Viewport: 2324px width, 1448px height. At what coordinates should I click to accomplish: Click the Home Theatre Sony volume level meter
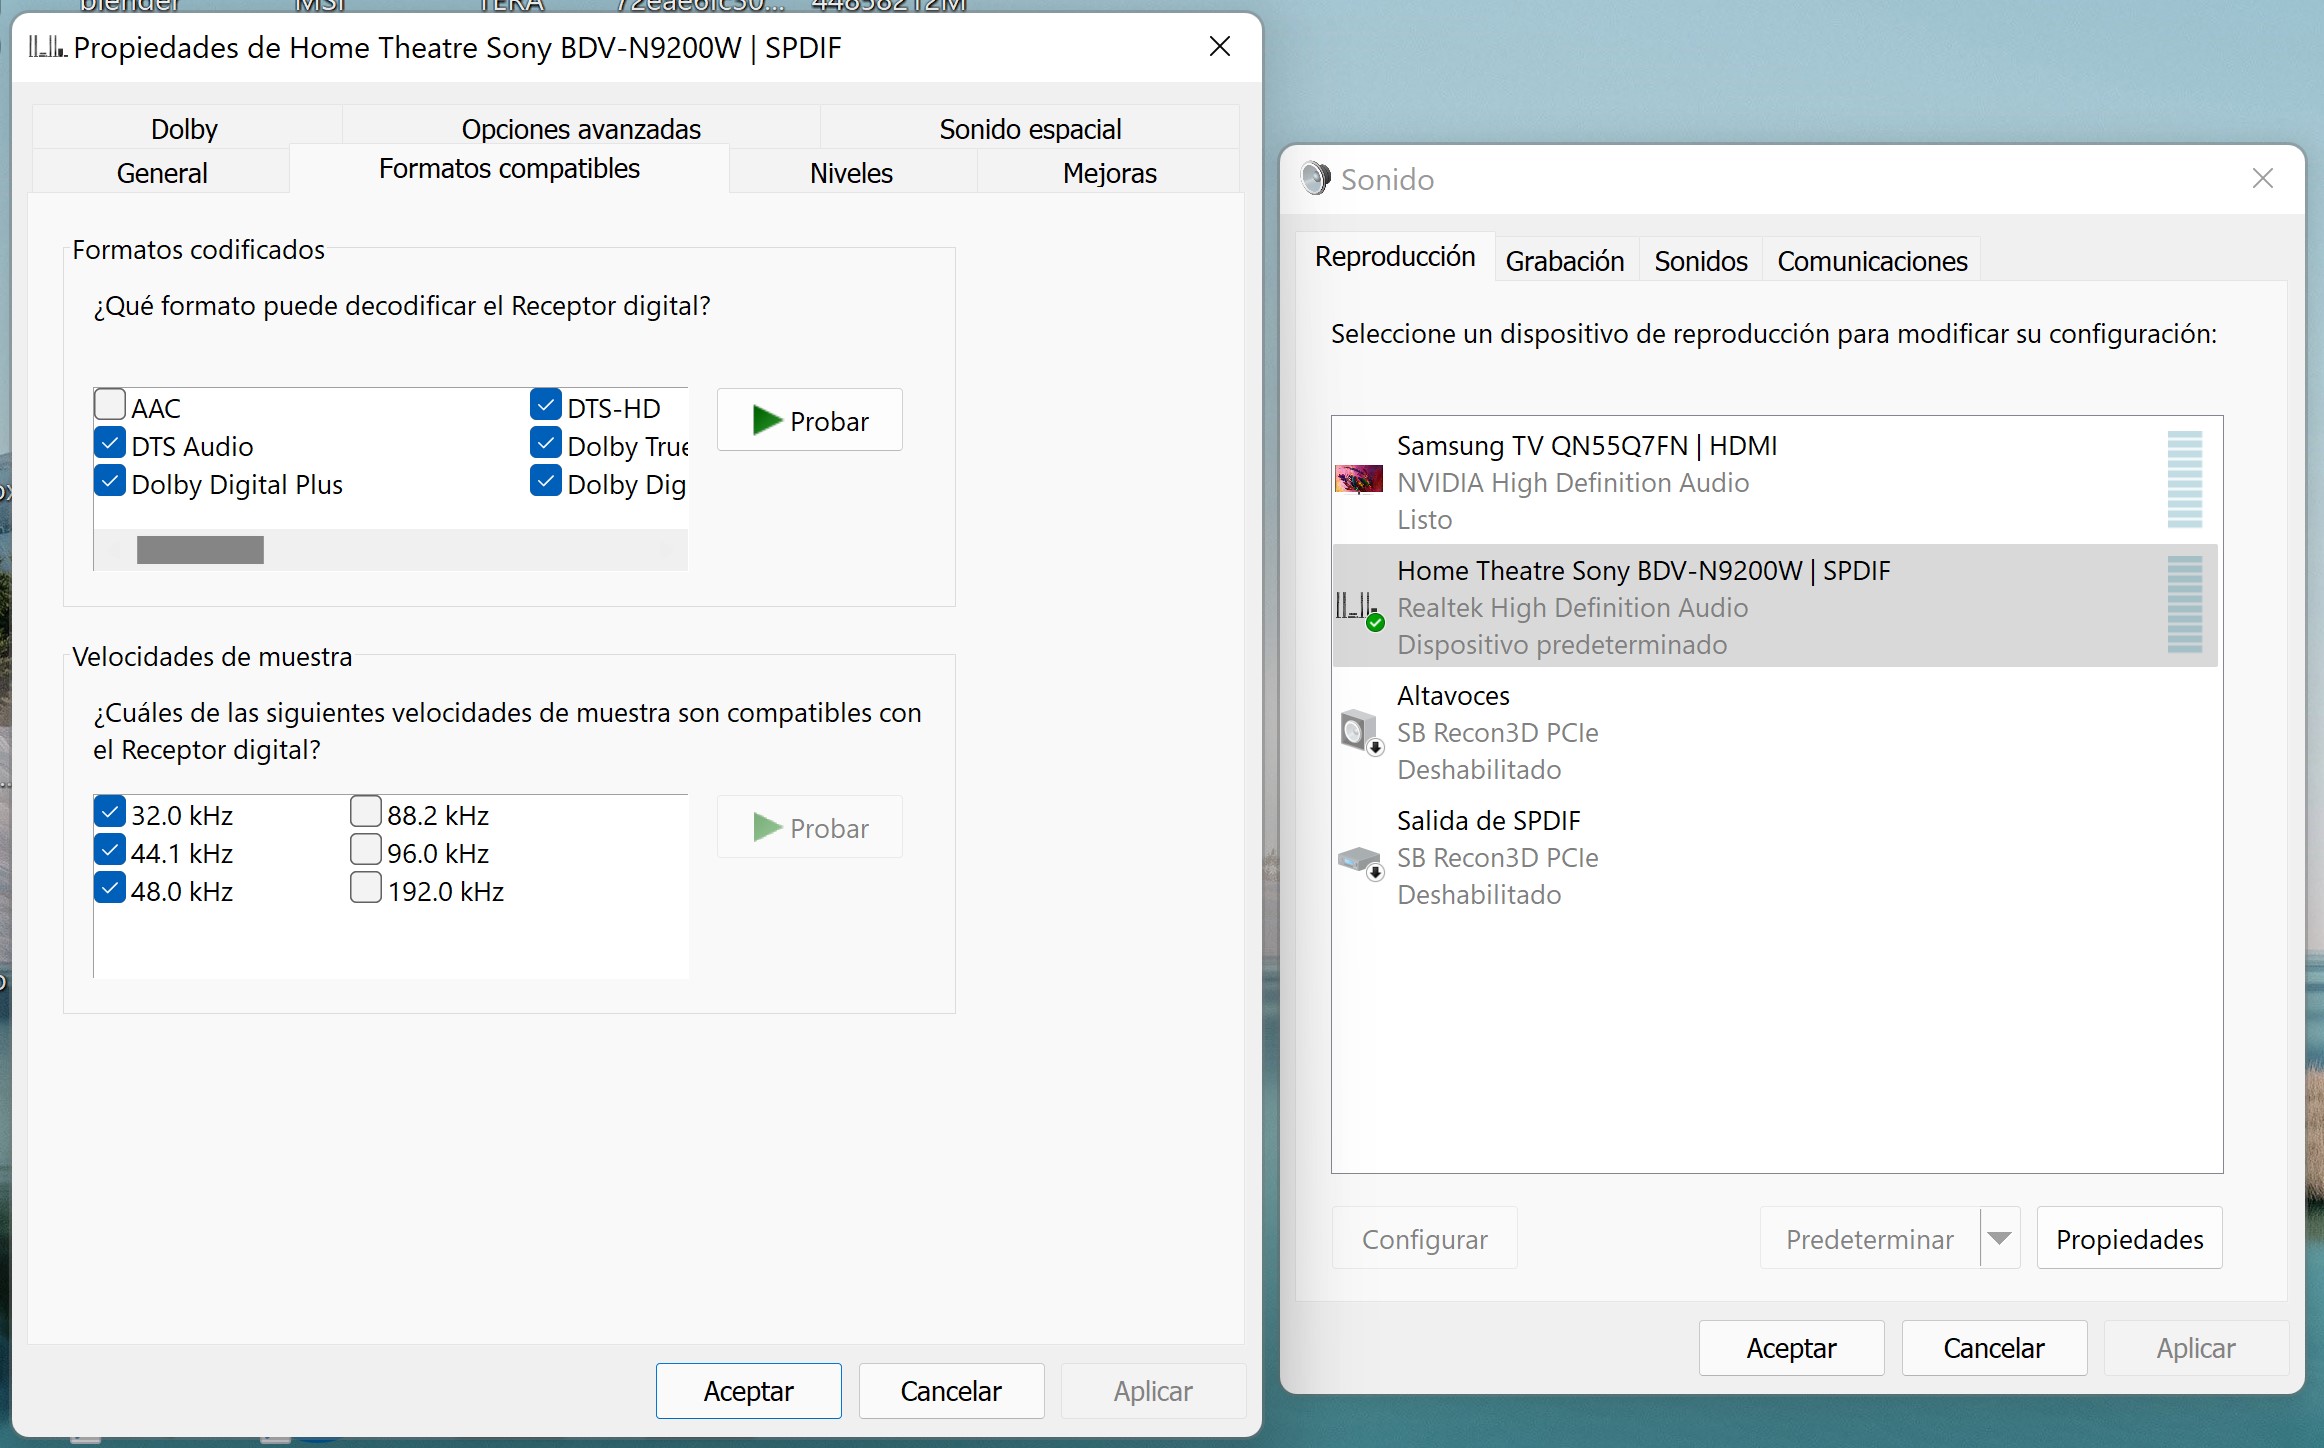[2185, 605]
